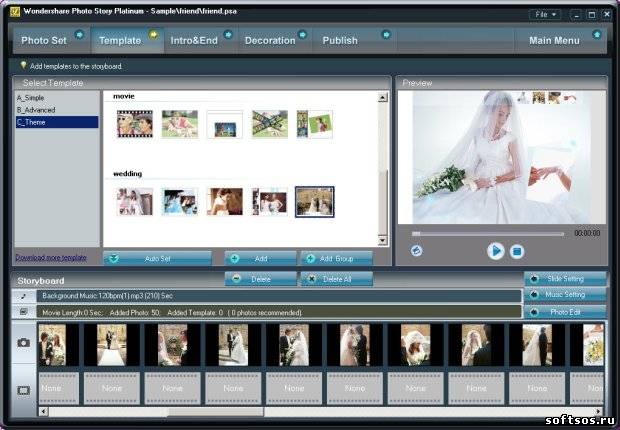This screenshot has height=430, width=620.
Task: Select fourth movie template with crossed filmstrips
Action: [x=270, y=124]
